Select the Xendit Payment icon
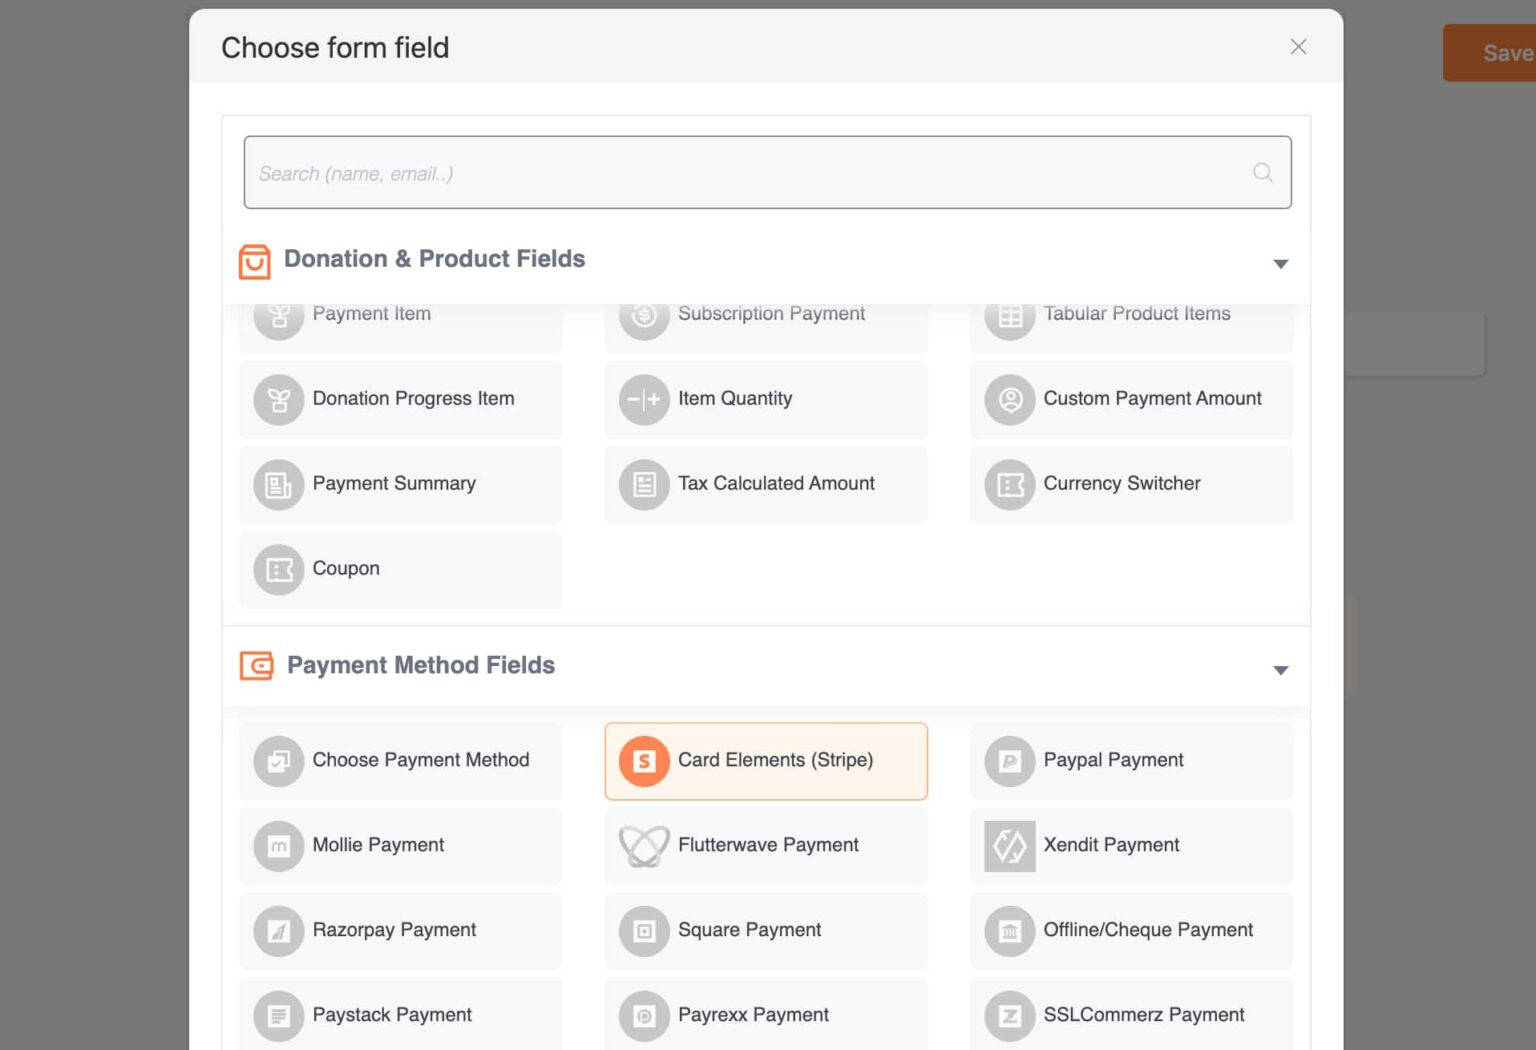This screenshot has height=1050, width=1536. [1009, 846]
